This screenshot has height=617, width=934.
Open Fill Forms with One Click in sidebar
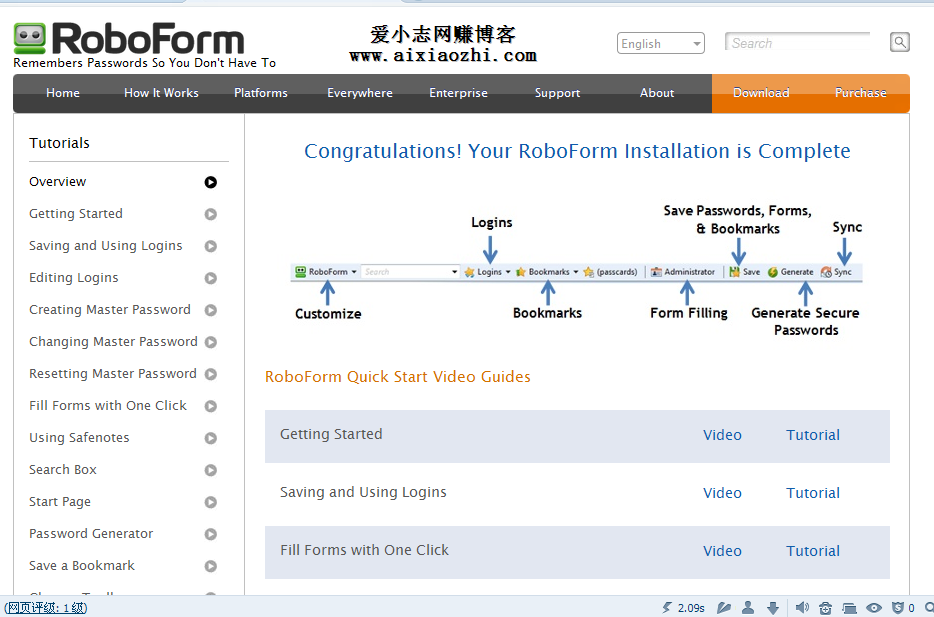coord(108,406)
